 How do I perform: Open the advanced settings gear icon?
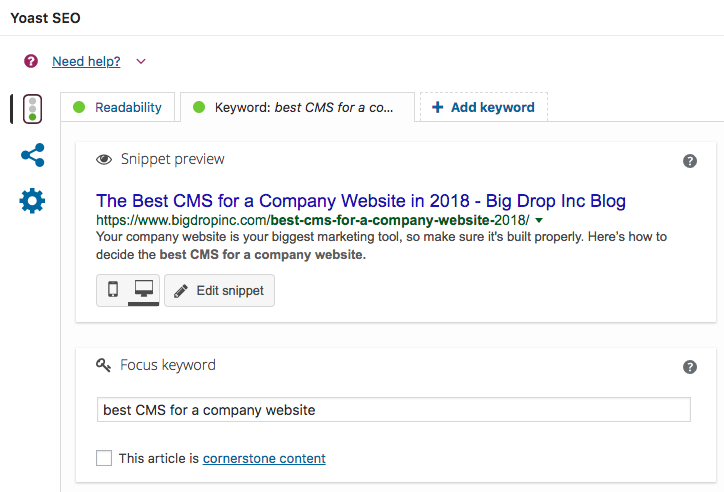click(32, 201)
